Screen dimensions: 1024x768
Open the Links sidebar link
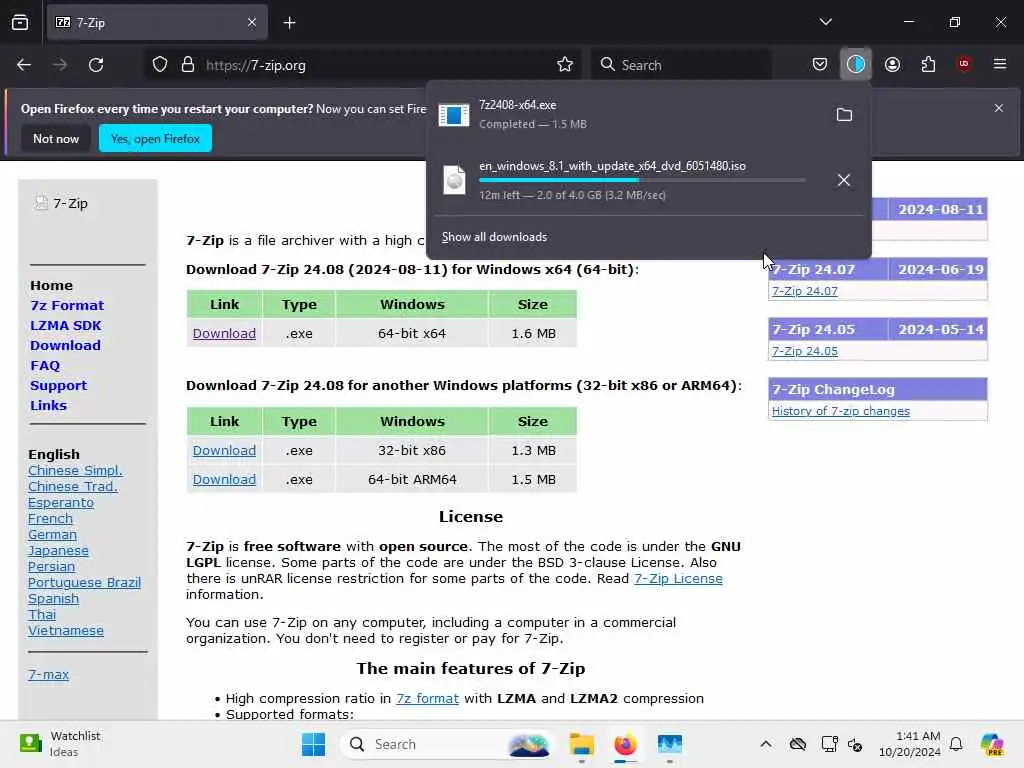48,406
